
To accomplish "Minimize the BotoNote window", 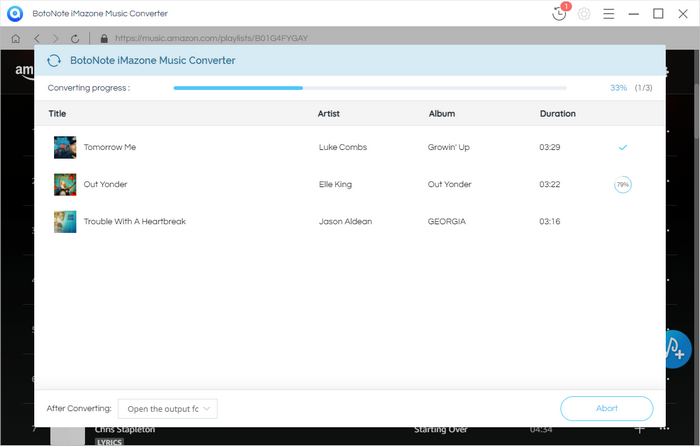I will point(633,14).
